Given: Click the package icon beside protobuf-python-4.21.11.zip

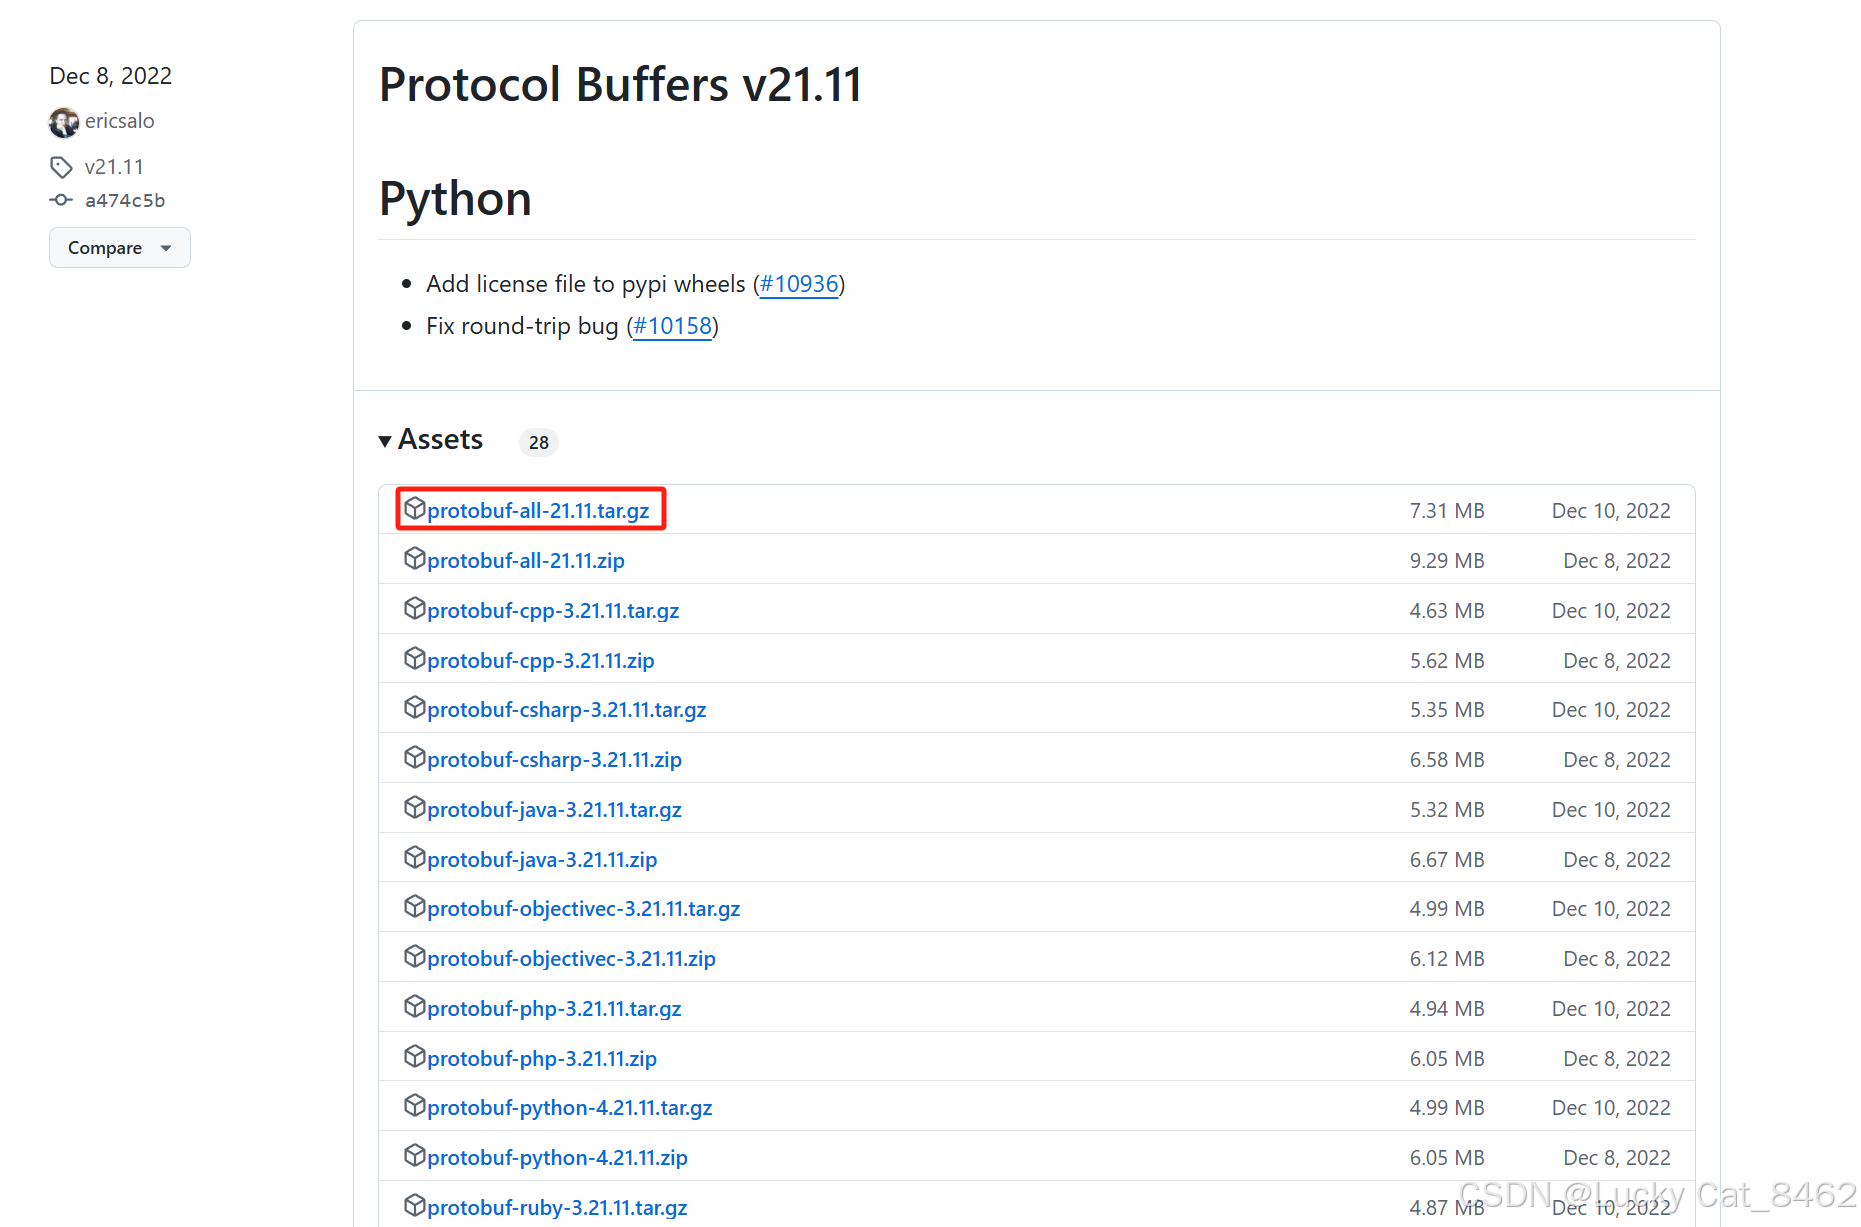Looking at the screenshot, I should [x=415, y=1155].
